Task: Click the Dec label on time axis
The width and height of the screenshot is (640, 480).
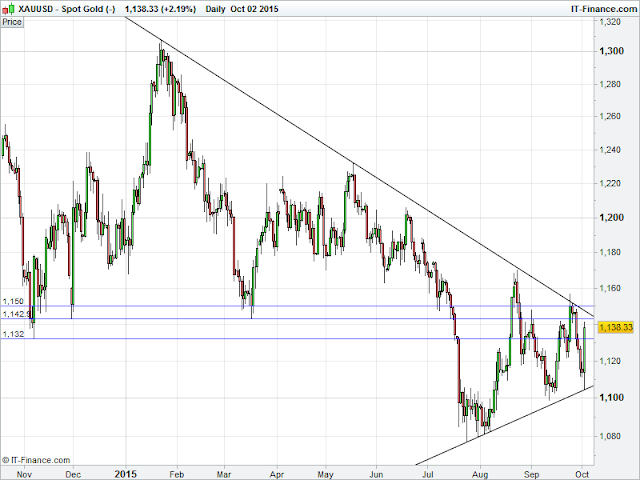Action: pyautogui.click(x=73, y=474)
